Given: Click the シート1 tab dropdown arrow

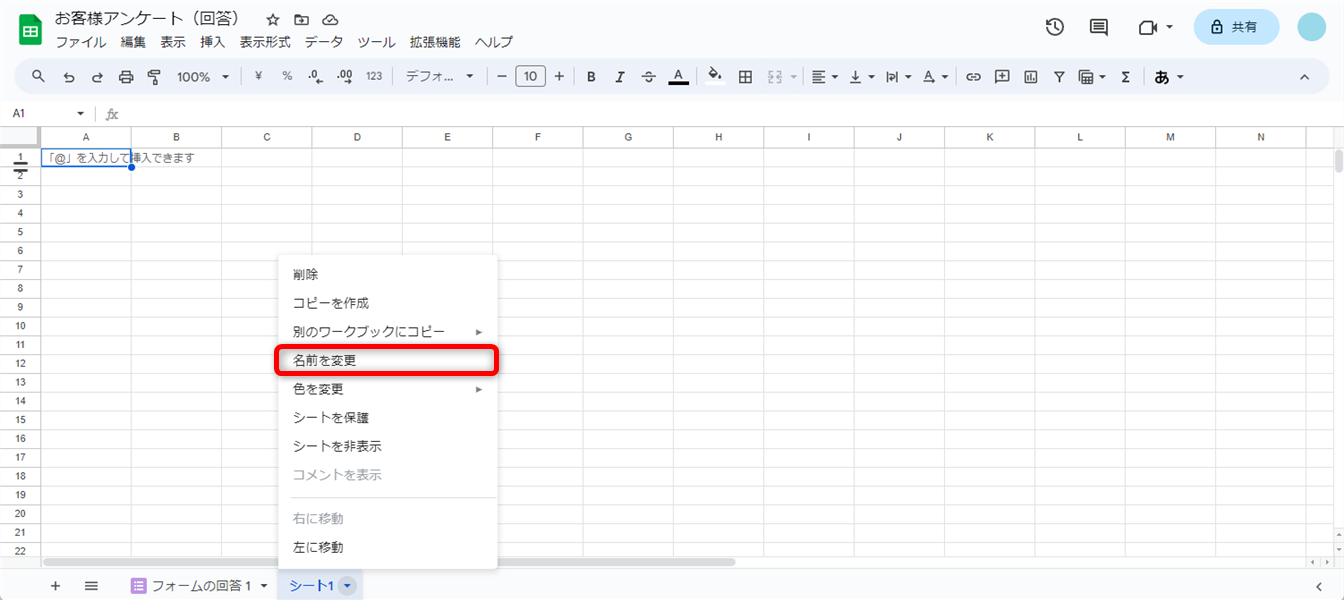Looking at the screenshot, I should click(346, 586).
